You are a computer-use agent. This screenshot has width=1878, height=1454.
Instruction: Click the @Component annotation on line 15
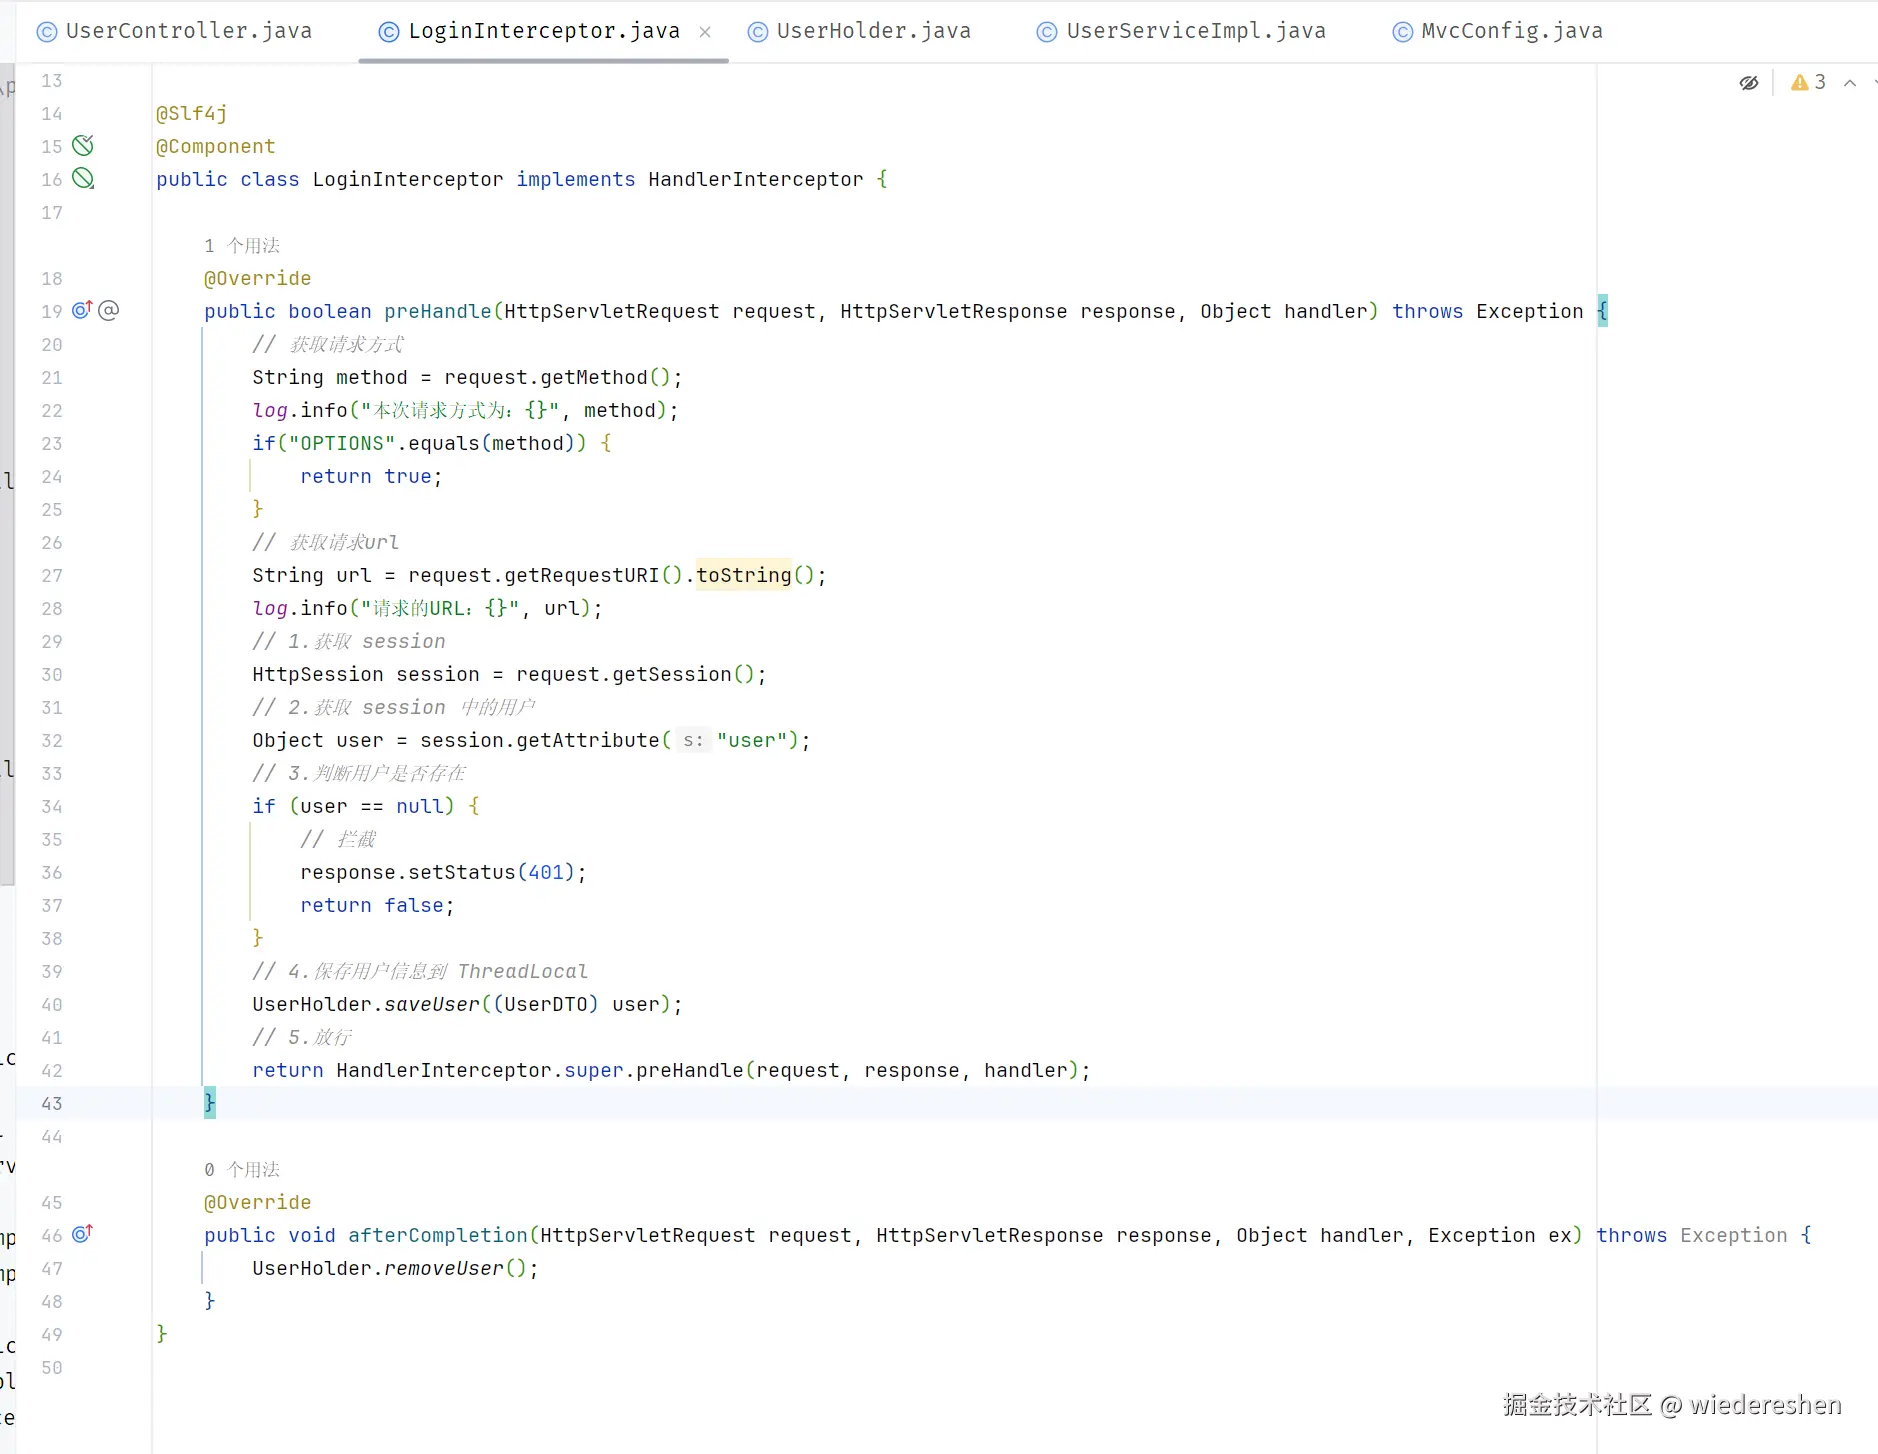(x=216, y=146)
